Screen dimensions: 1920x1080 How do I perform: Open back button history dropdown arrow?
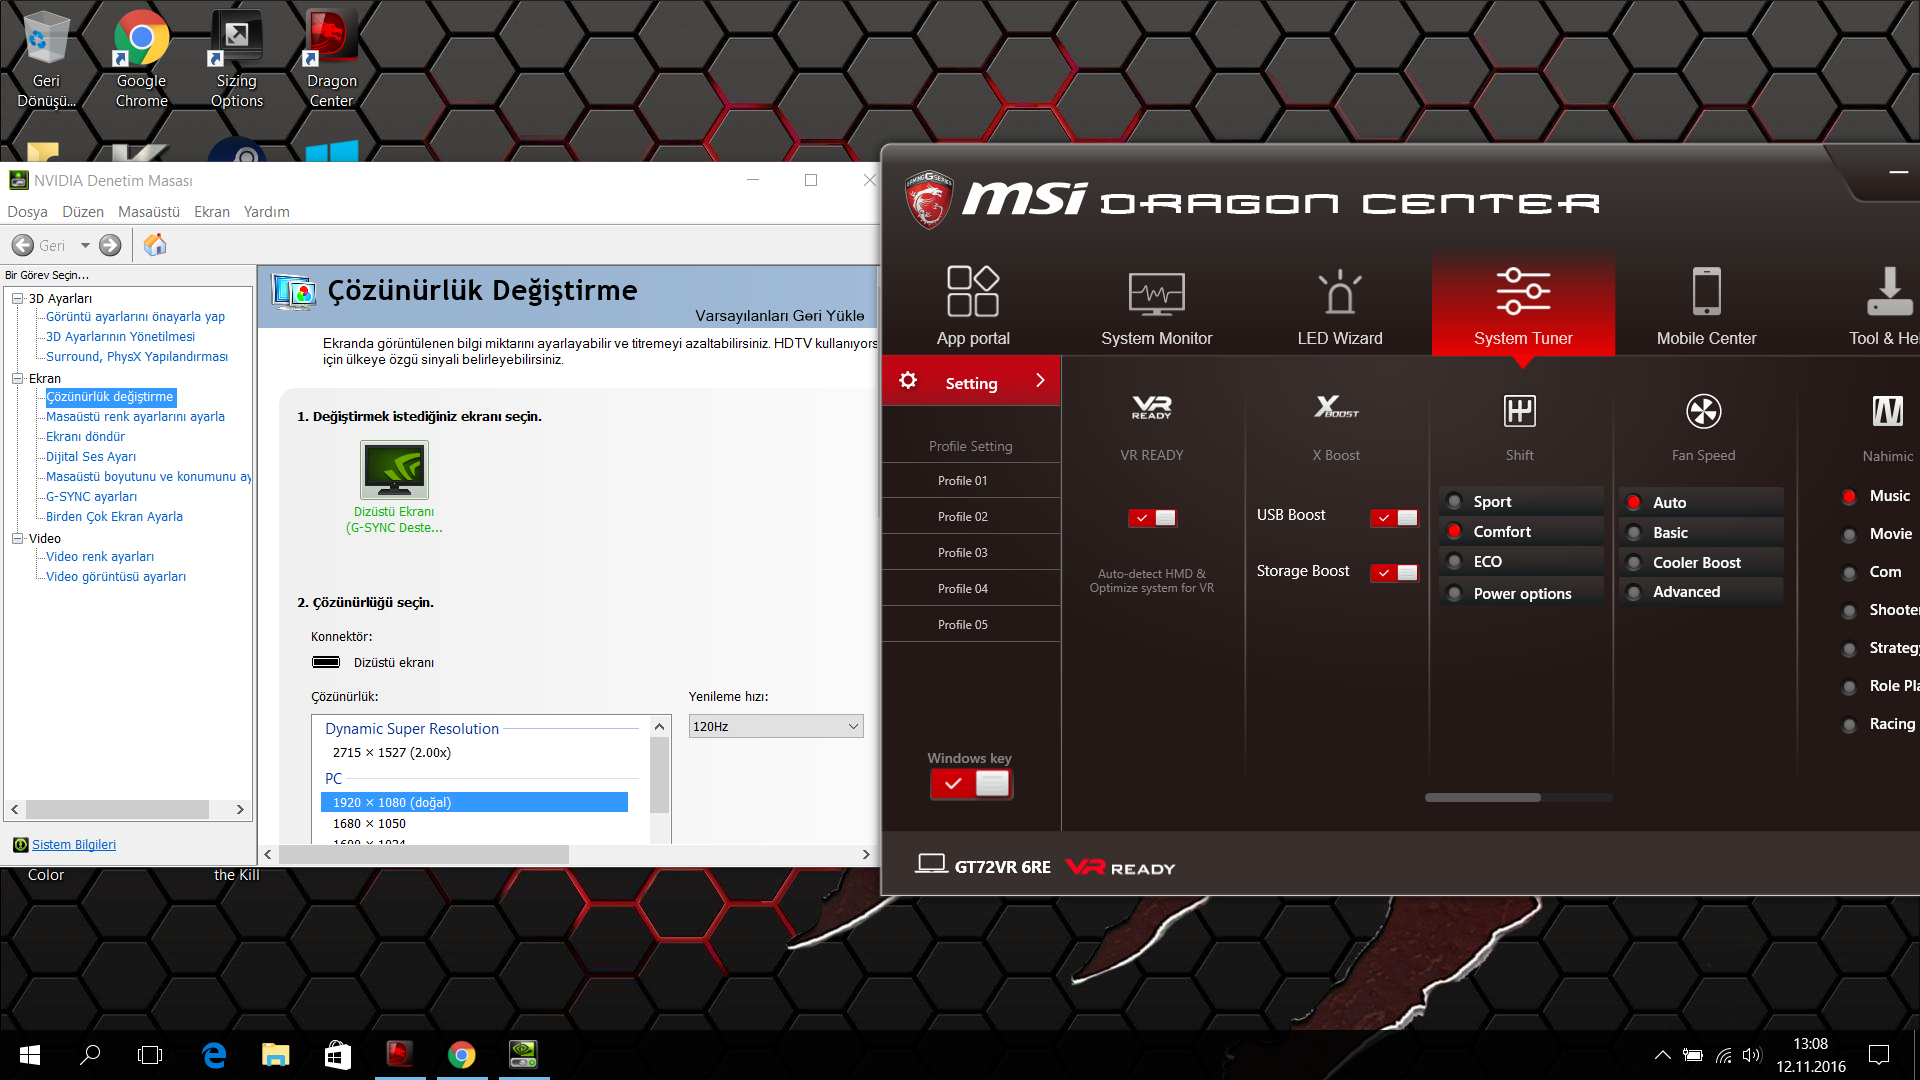85,245
